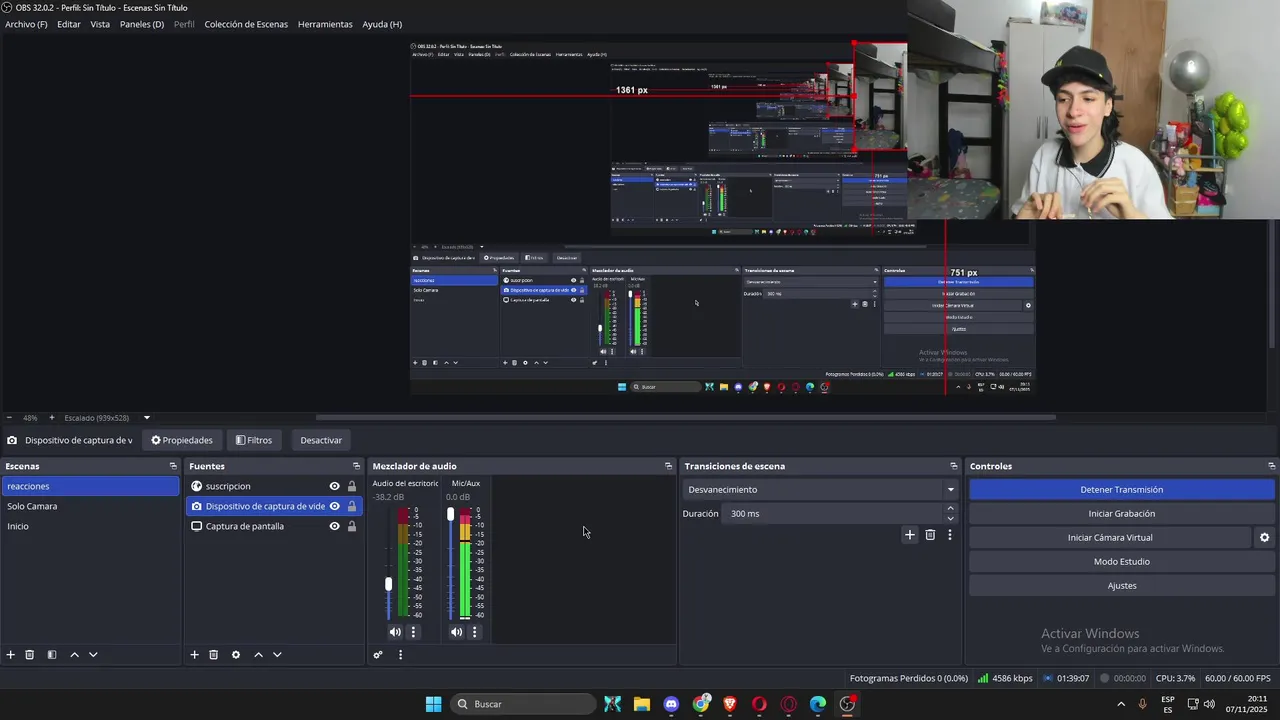
Task: Move source up in Fuentes list
Action: pyautogui.click(x=258, y=655)
